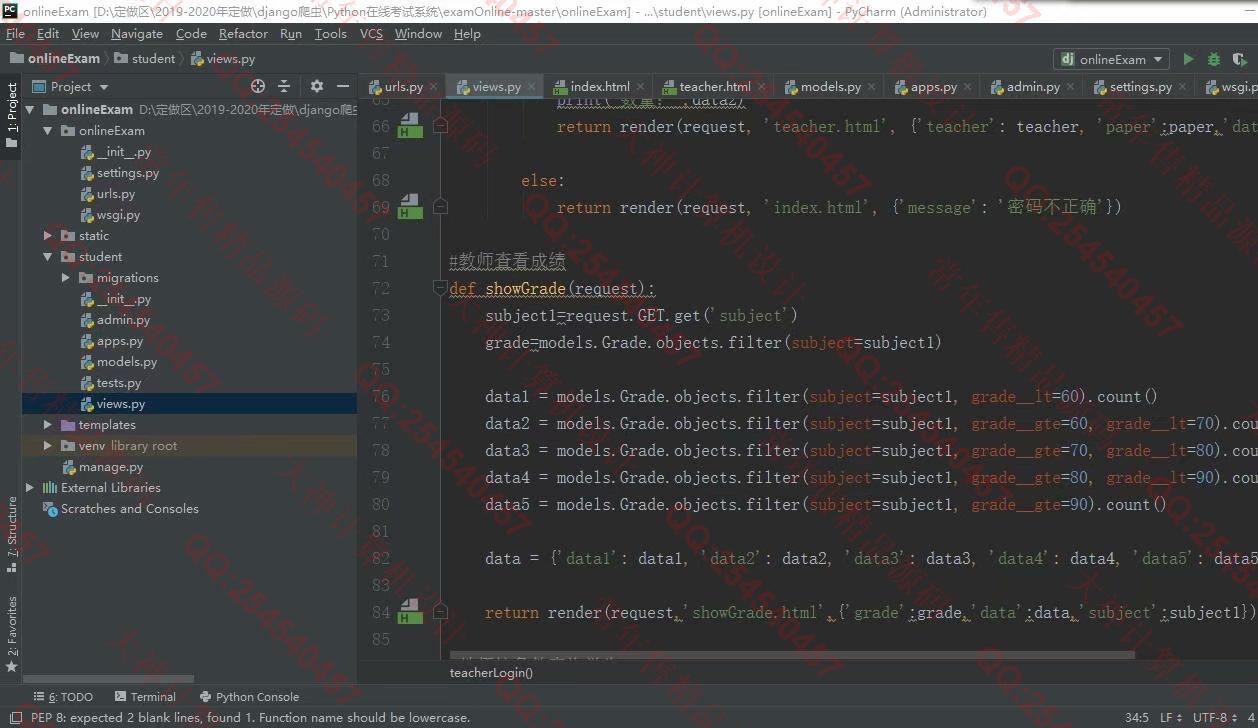Viewport: 1258px width, 728px height.
Task: Click the Project panel horizontal scrollbar
Action: point(109,678)
